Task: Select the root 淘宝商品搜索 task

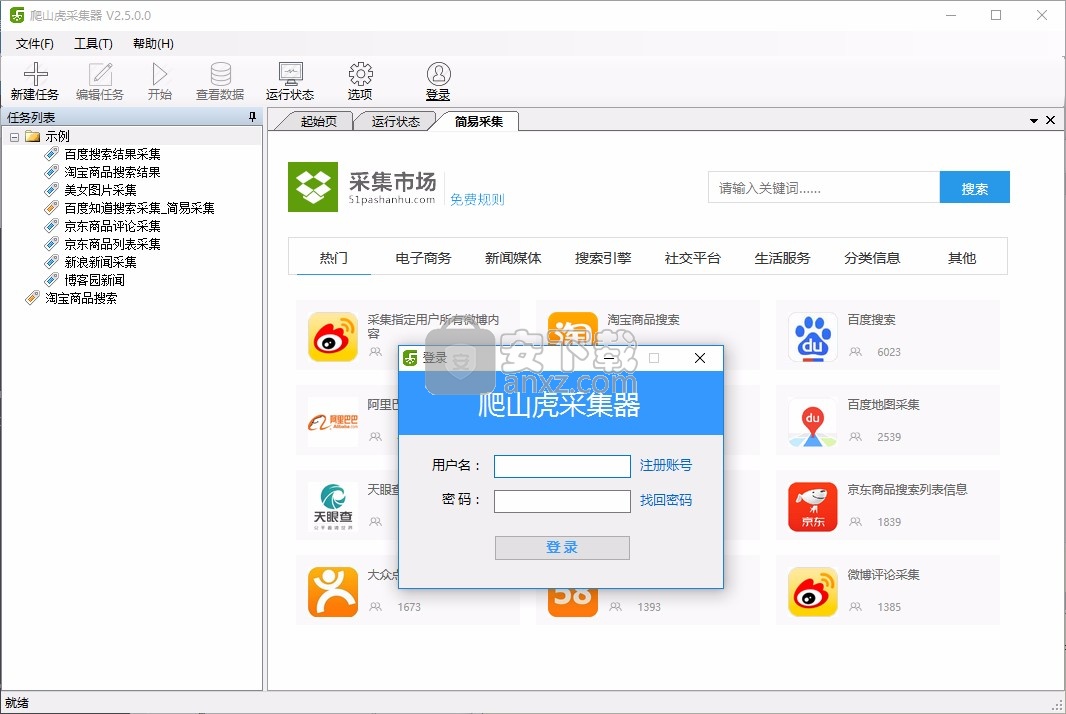Action: [81, 298]
